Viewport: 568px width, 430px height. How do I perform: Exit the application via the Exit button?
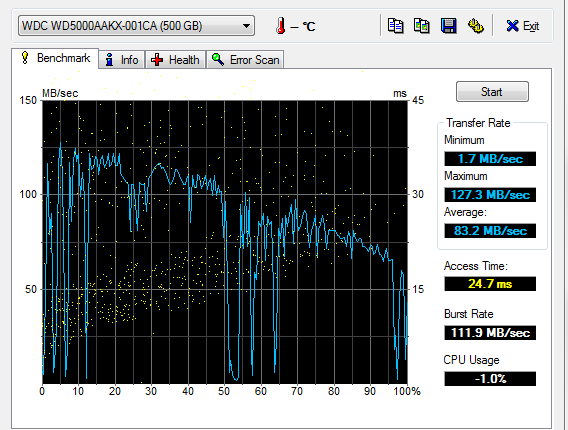(x=523, y=26)
